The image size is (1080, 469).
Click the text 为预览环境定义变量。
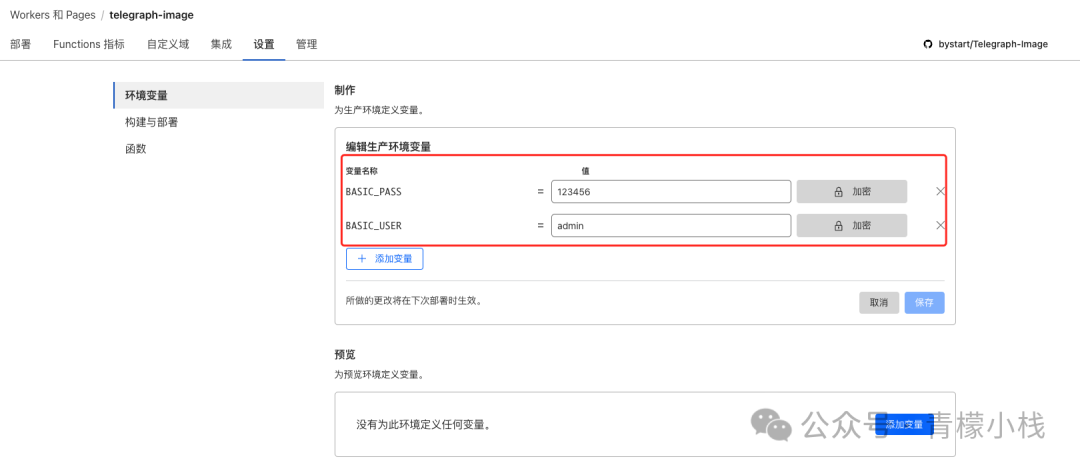pyautogui.click(x=378, y=375)
